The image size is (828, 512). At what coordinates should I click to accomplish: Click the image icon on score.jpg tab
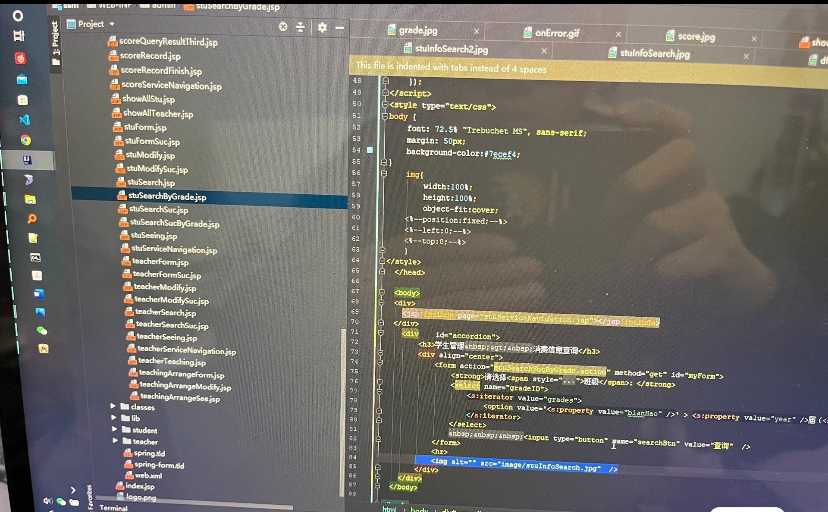pos(670,35)
